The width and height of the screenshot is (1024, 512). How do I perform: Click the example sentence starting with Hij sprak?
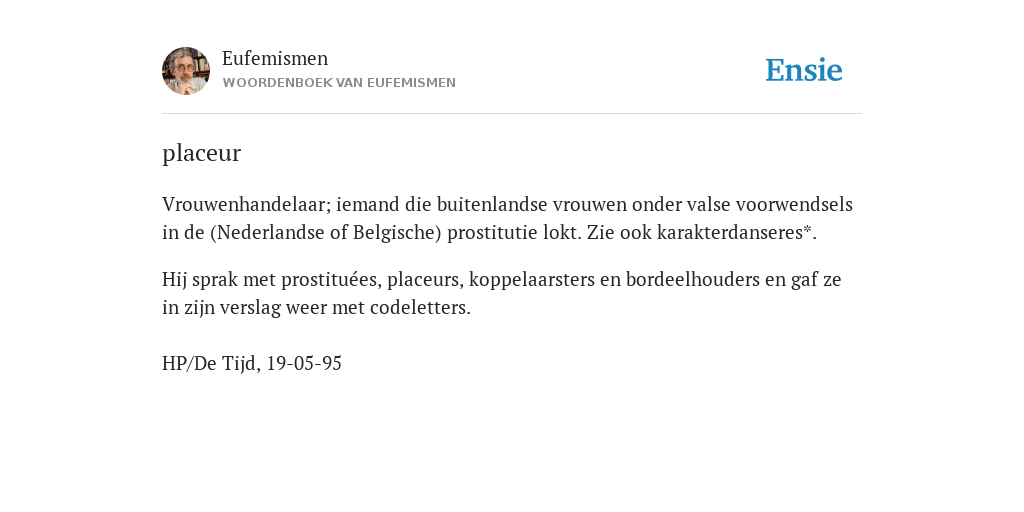pyautogui.click(x=502, y=293)
